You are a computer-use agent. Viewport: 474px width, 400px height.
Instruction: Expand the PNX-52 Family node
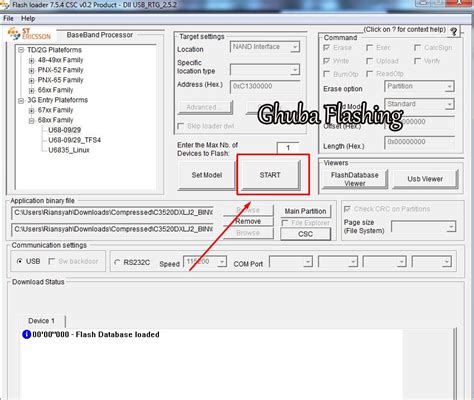point(31,71)
